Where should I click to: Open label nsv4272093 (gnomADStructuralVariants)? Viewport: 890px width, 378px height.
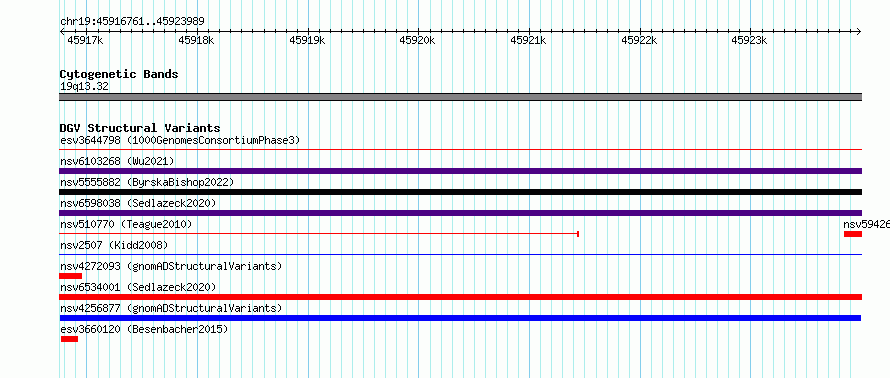pos(171,266)
